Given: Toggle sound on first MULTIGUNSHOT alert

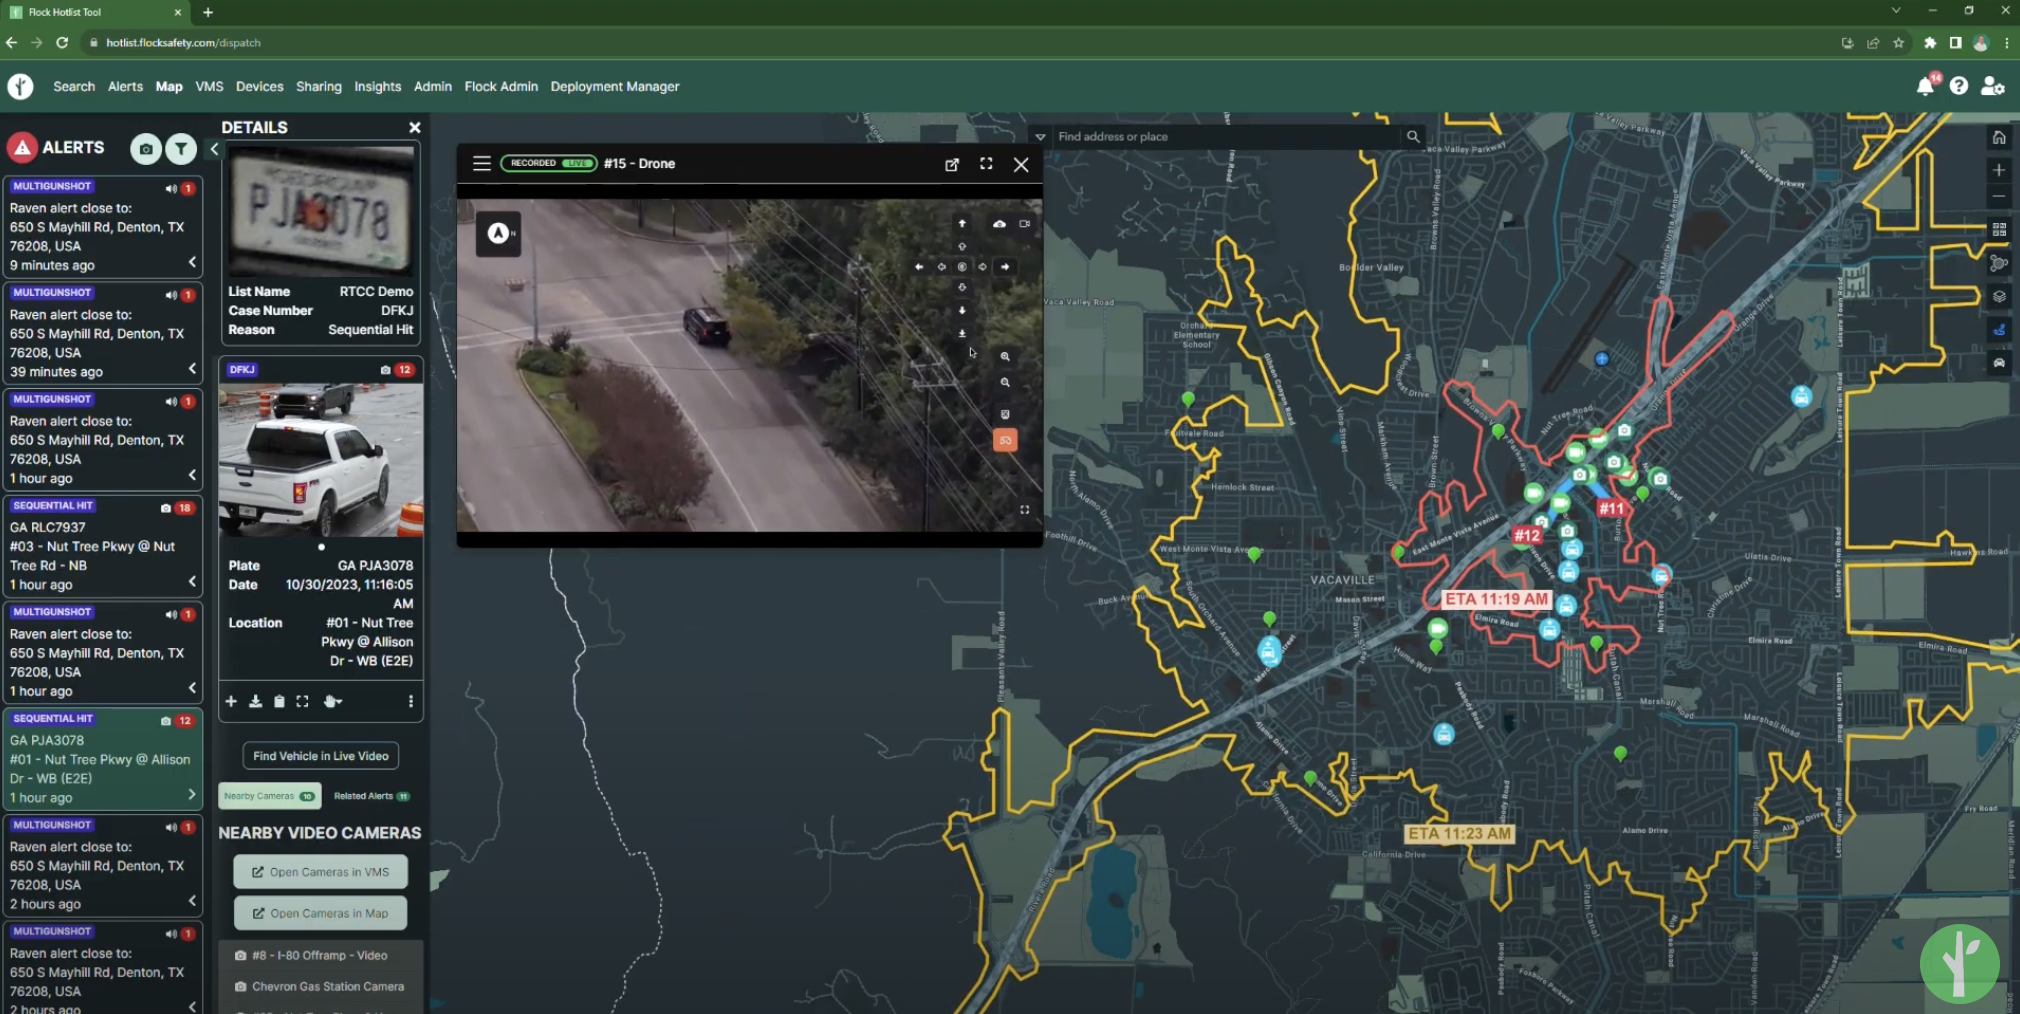Looking at the screenshot, I should point(171,188).
